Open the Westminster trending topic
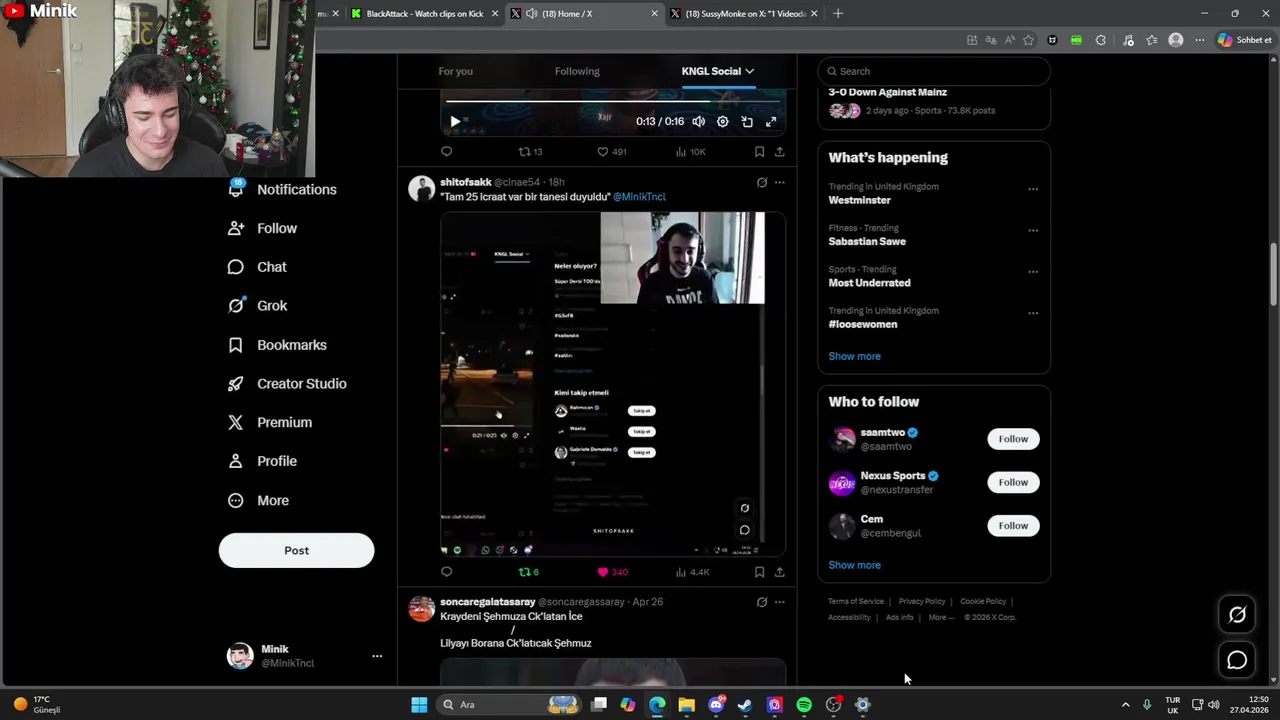Screen dimensions: 1280x720 click(859, 200)
